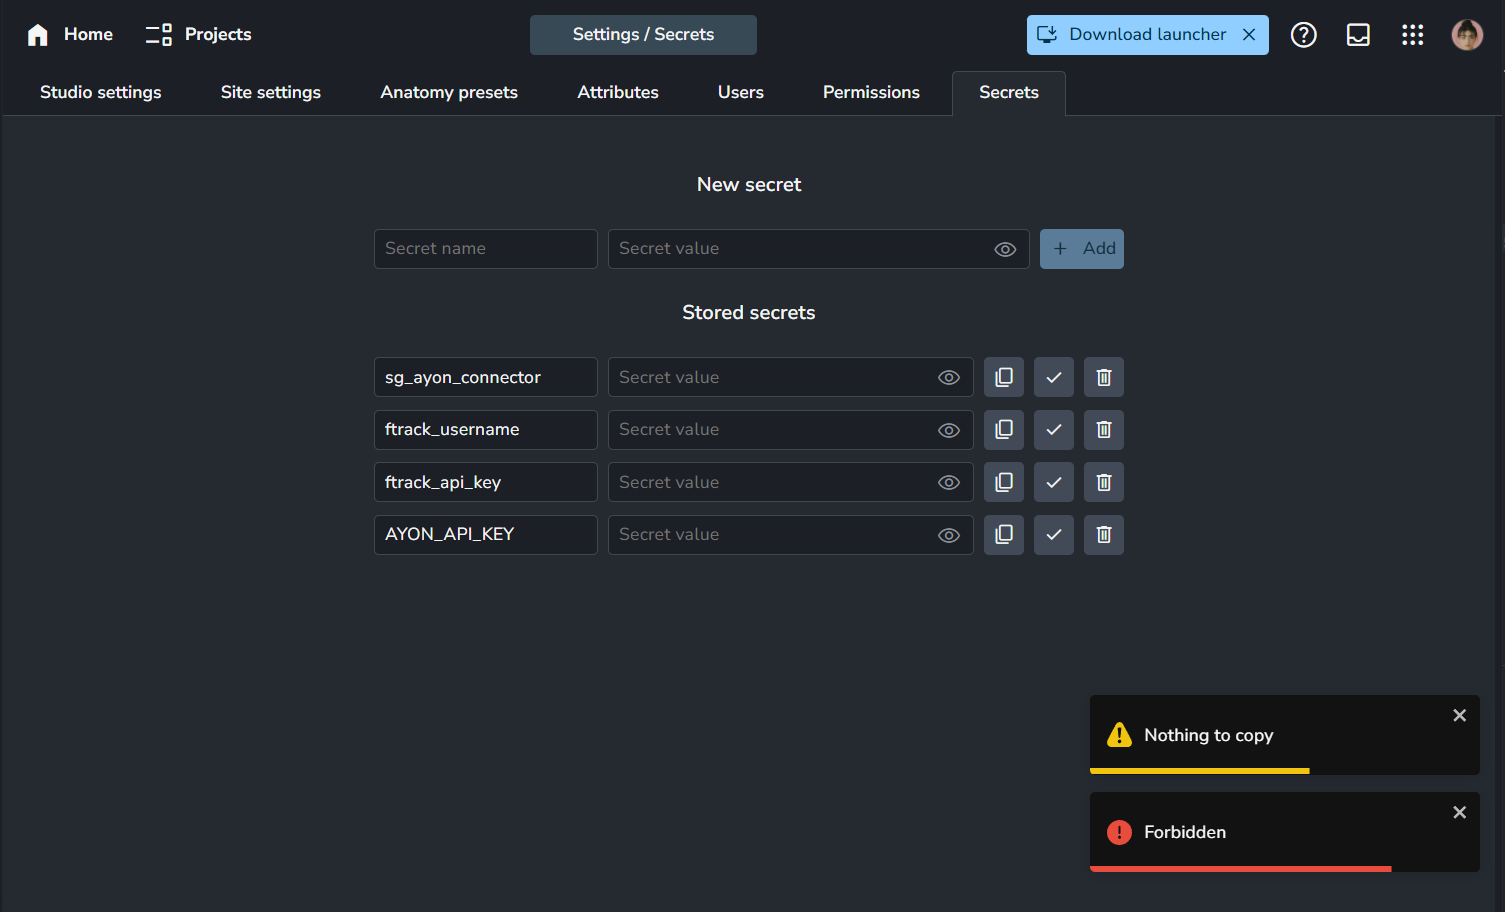Dismiss the Forbidden error notification
Viewport: 1505px width, 912px height.
point(1459,812)
